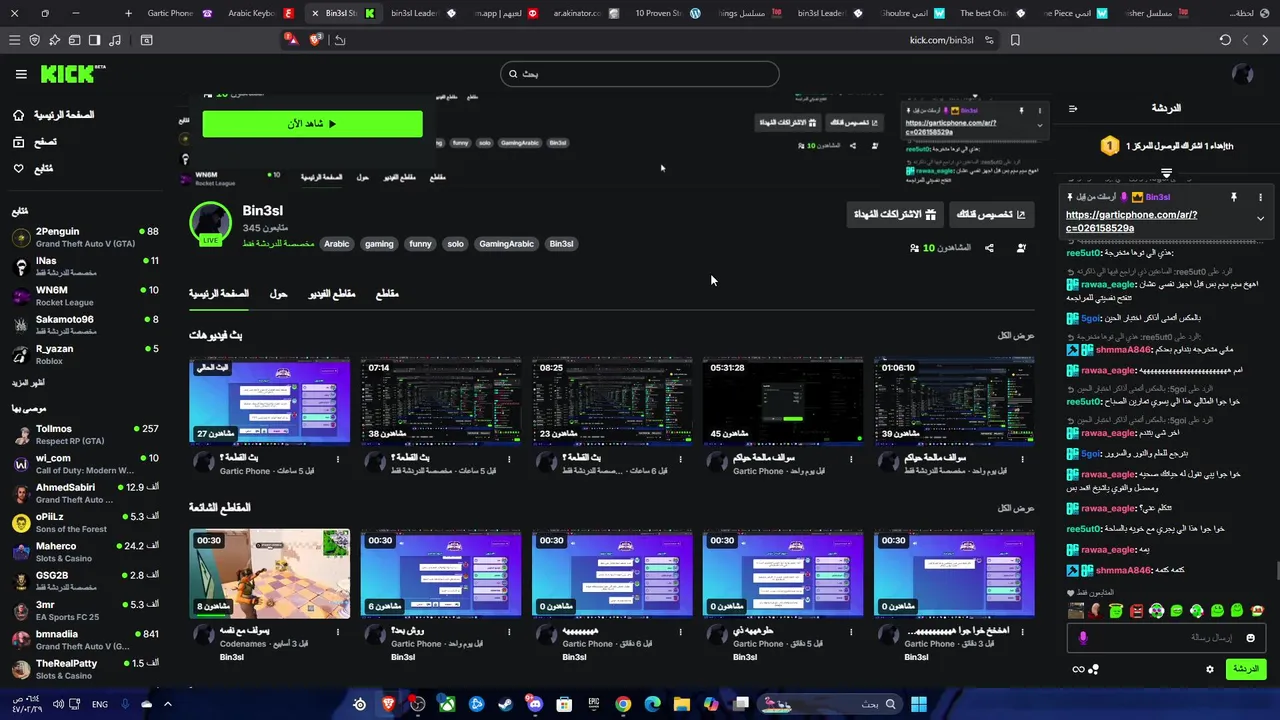Open TheRealPatty recommended channel
The image size is (1280, 720).
pyautogui.click(x=85, y=669)
